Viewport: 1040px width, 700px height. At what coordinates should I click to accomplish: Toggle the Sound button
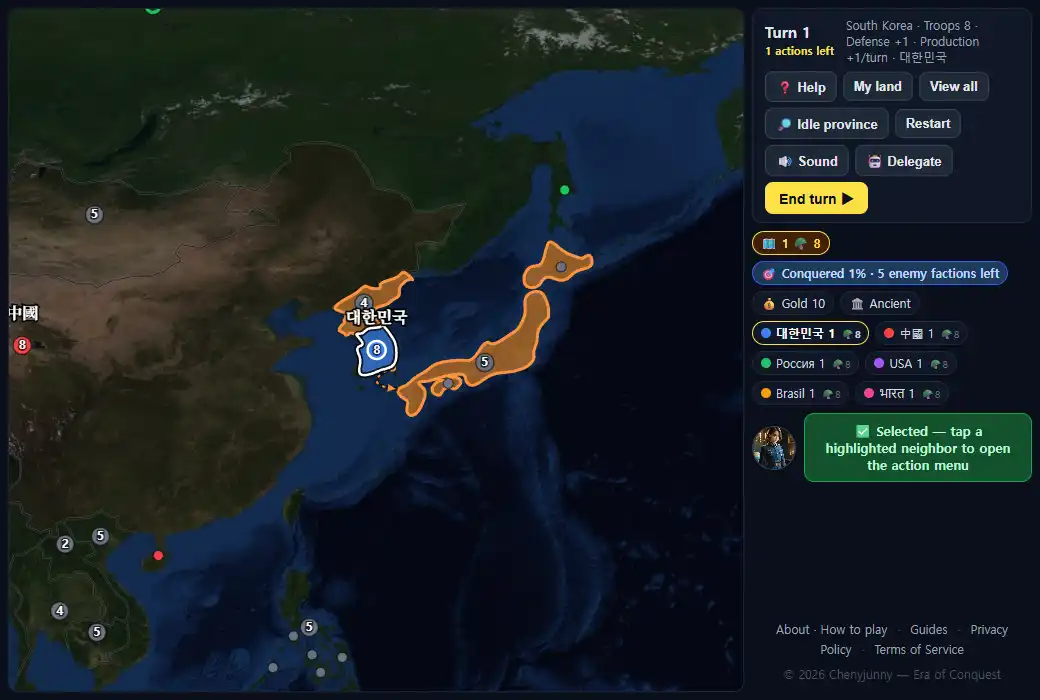[x=807, y=161]
